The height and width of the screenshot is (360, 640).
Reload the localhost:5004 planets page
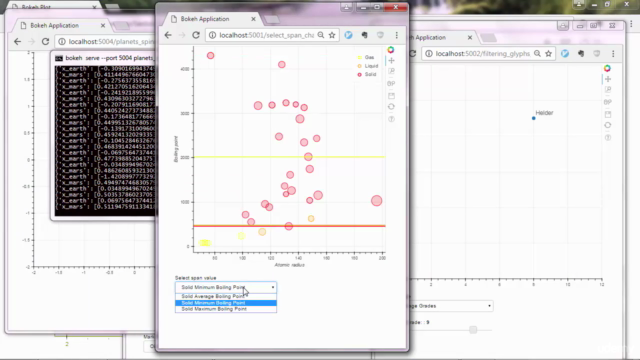pos(45,42)
